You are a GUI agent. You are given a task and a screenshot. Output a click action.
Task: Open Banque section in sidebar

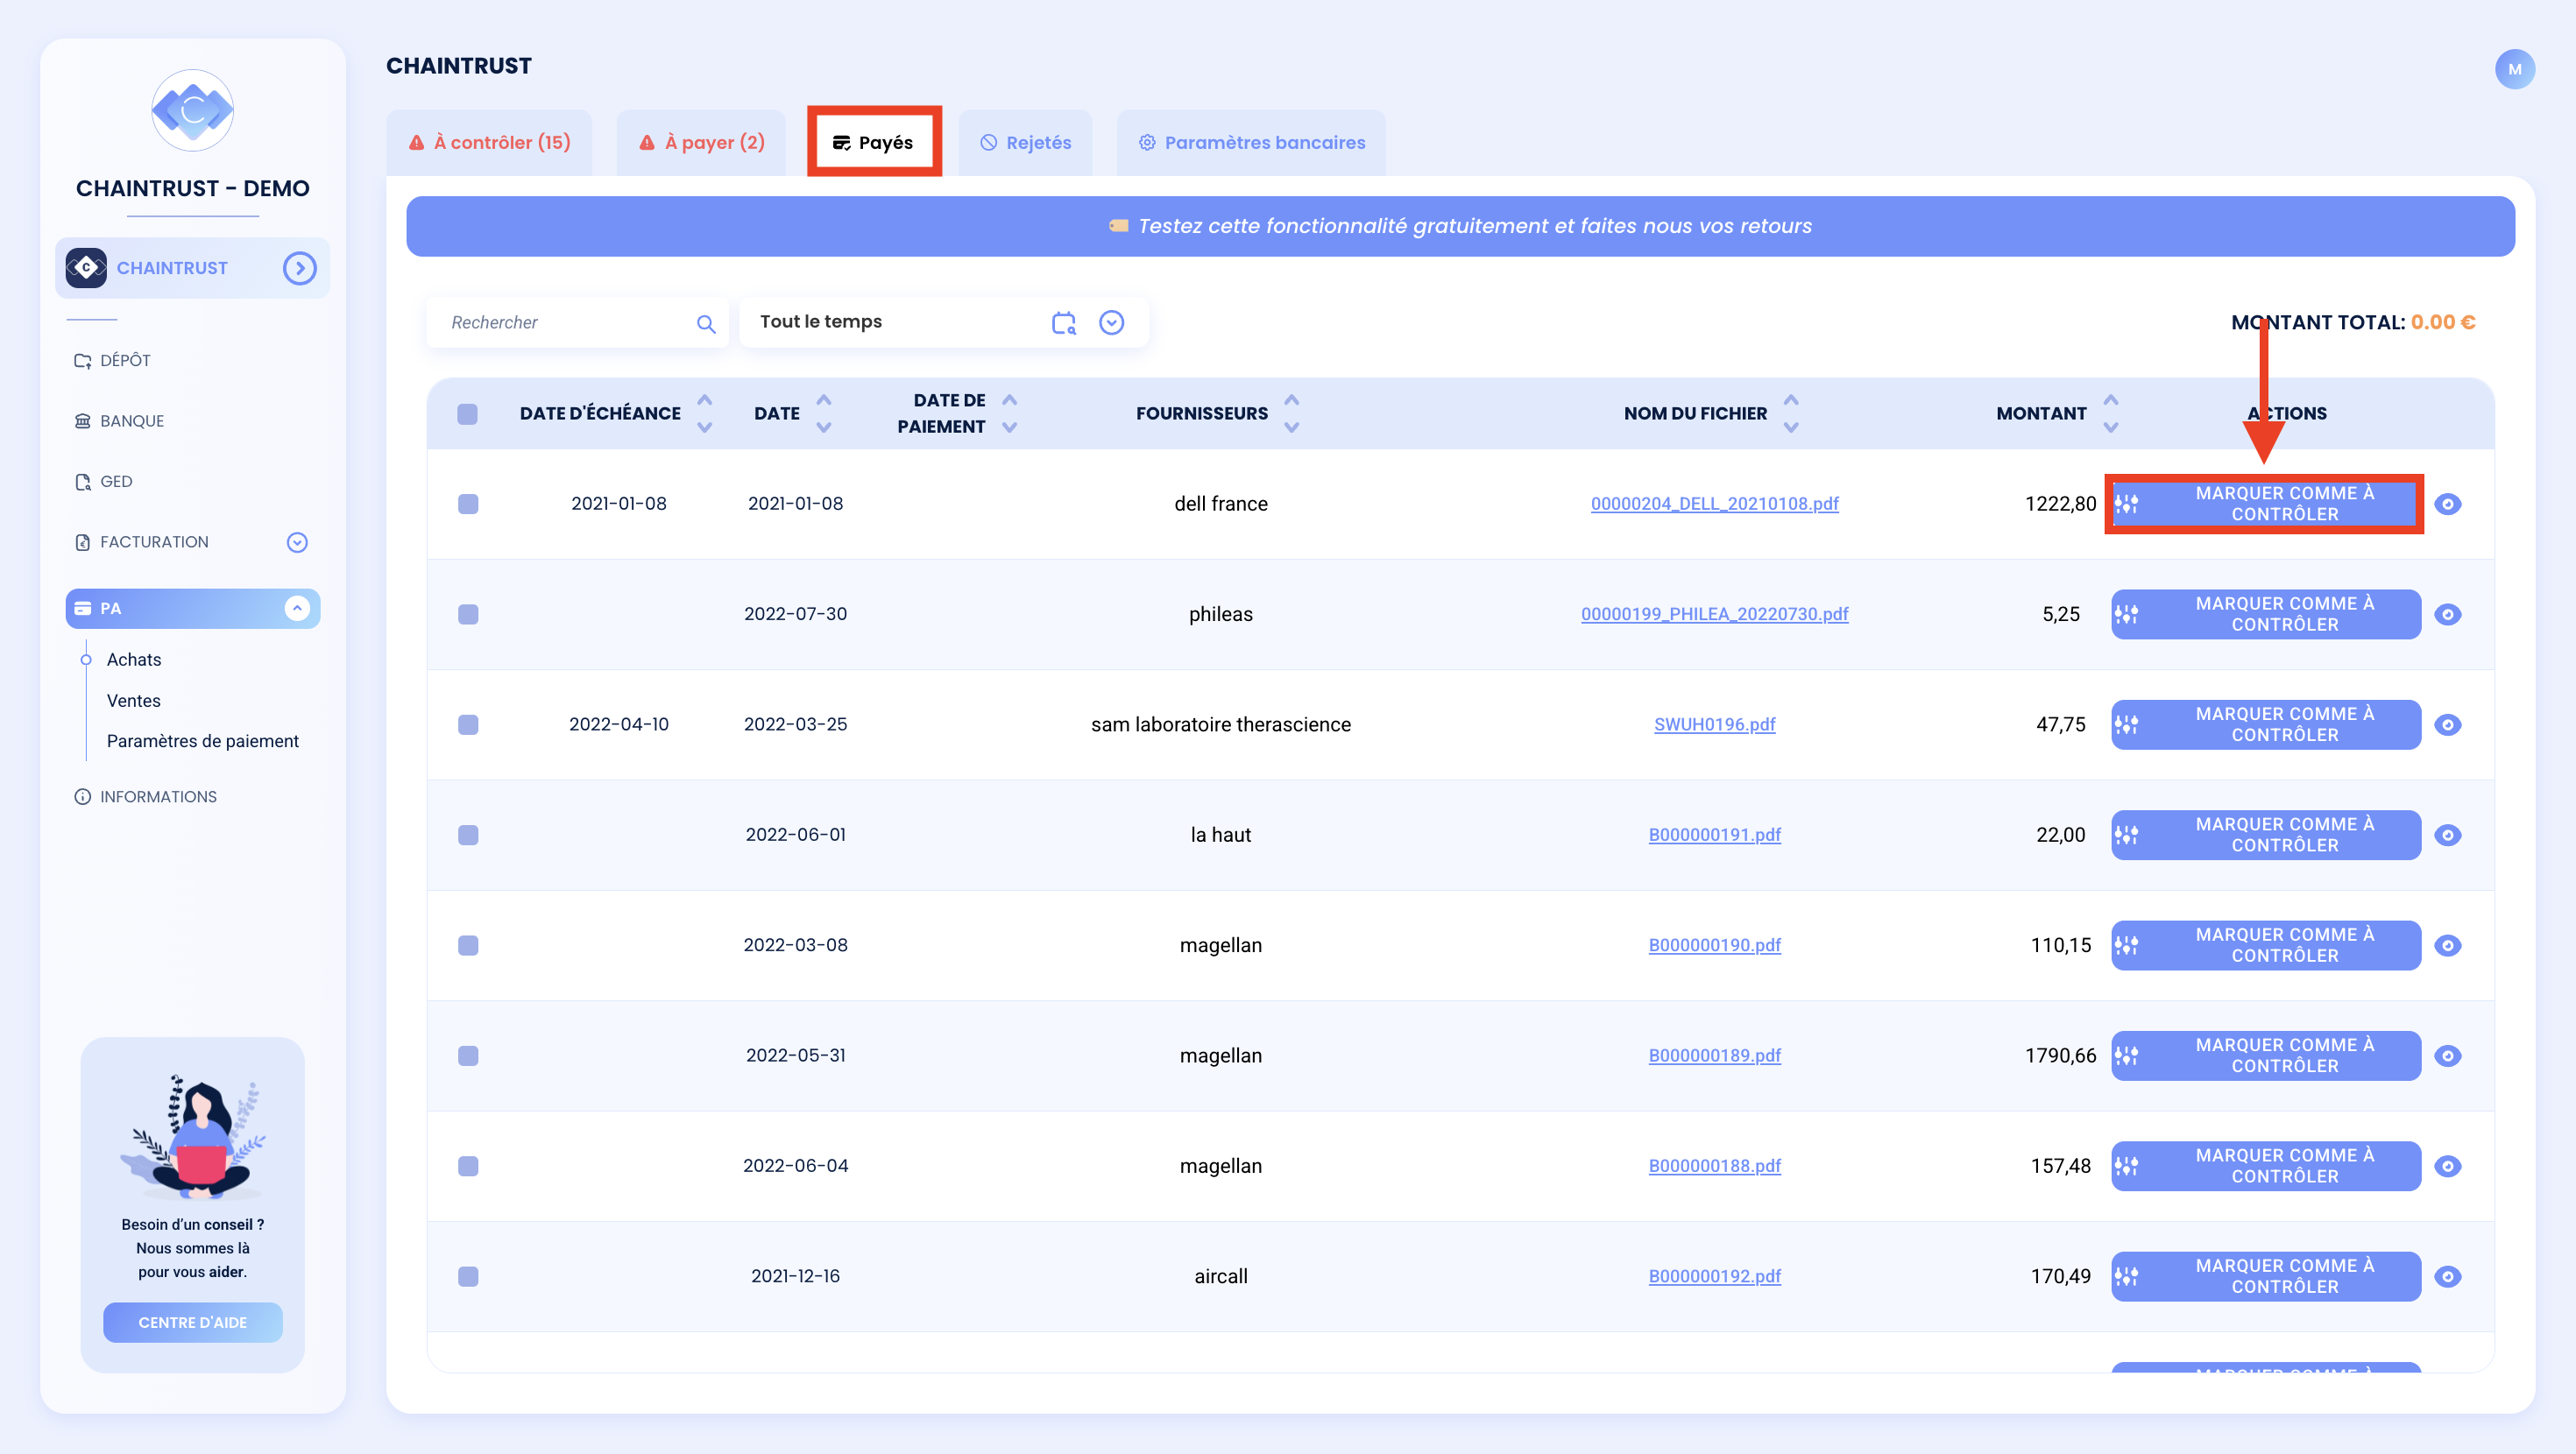[132, 421]
